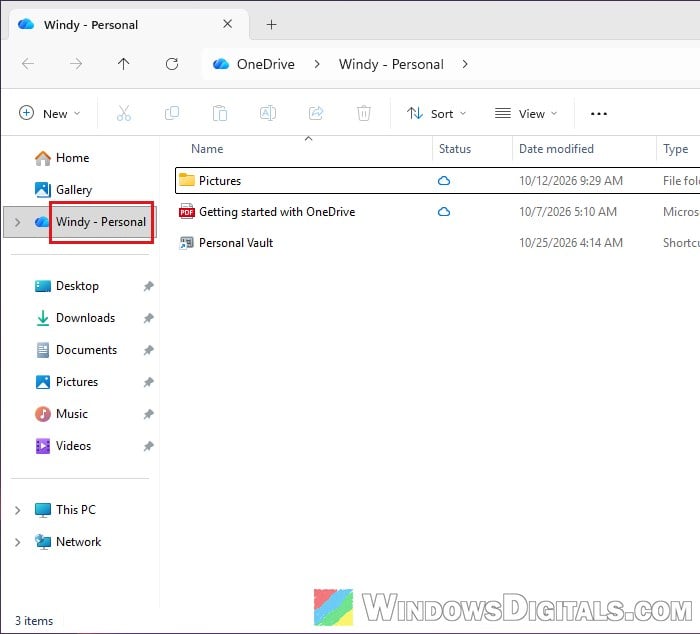
Task: Click the 10/7/2026 5:10 AM date cell
Action: click(568, 212)
